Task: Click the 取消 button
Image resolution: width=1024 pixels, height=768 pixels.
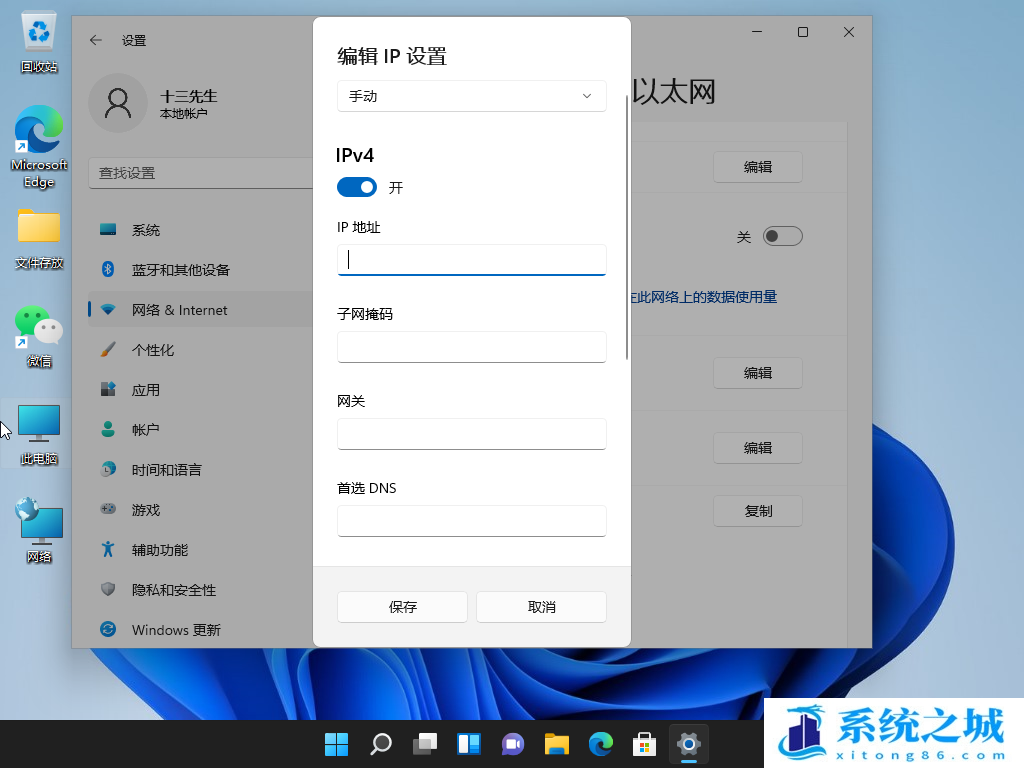Action: tap(541, 607)
